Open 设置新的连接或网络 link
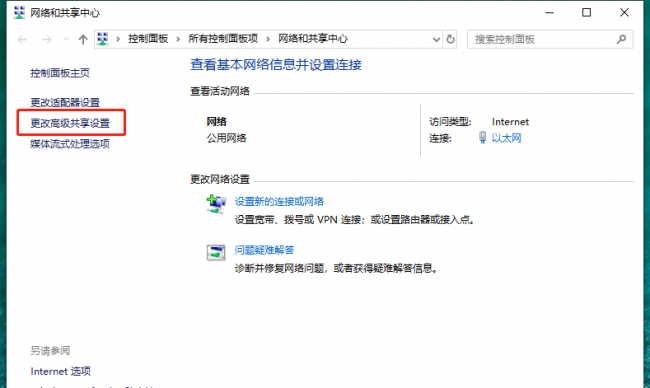 [x=279, y=201]
